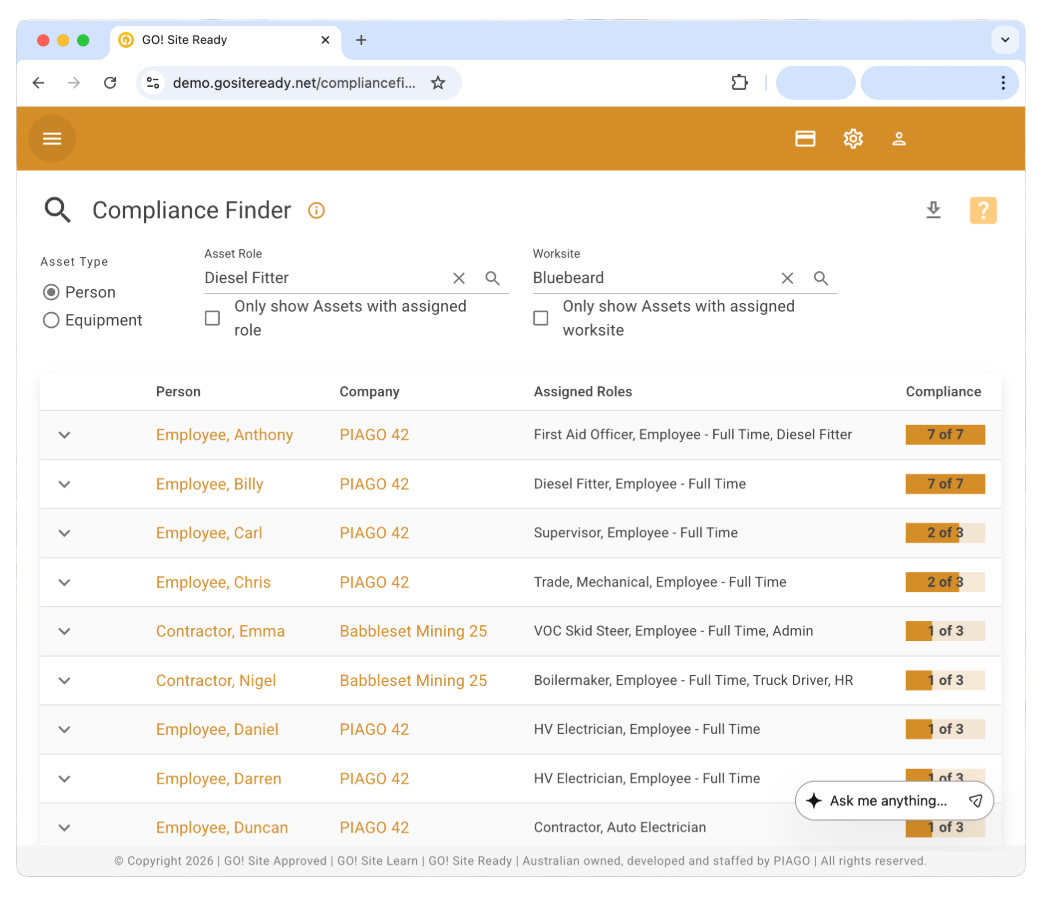Select the Person asset type
Viewport: 1050px width, 900px height.
(51, 293)
